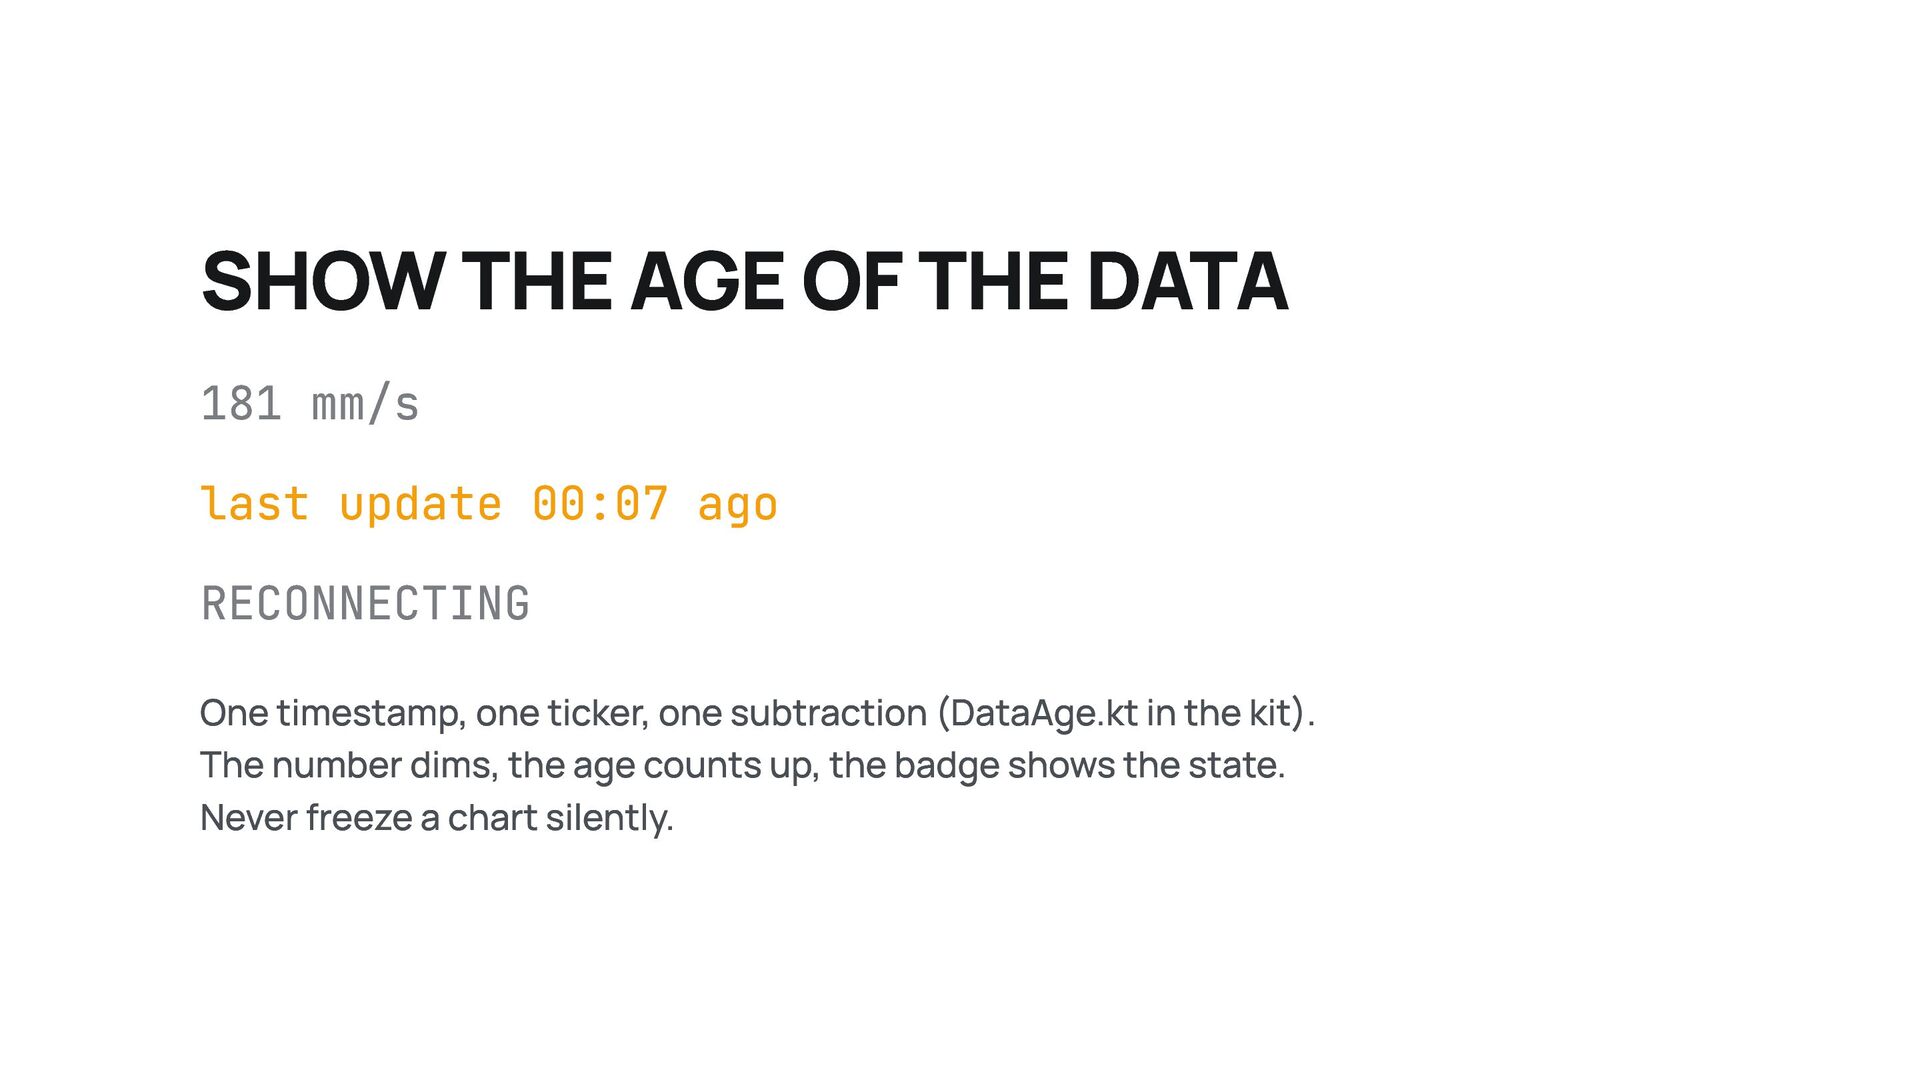Select the dimmed '181 mm/s' reading
Image resolution: width=1920 pixels, height=1080 pixels.
[x=310, y=405]
